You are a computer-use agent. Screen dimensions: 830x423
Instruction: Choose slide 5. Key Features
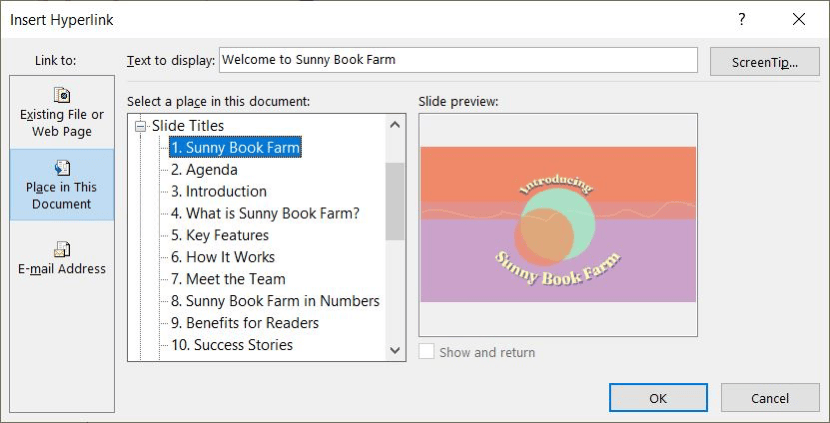pos(220,235)
